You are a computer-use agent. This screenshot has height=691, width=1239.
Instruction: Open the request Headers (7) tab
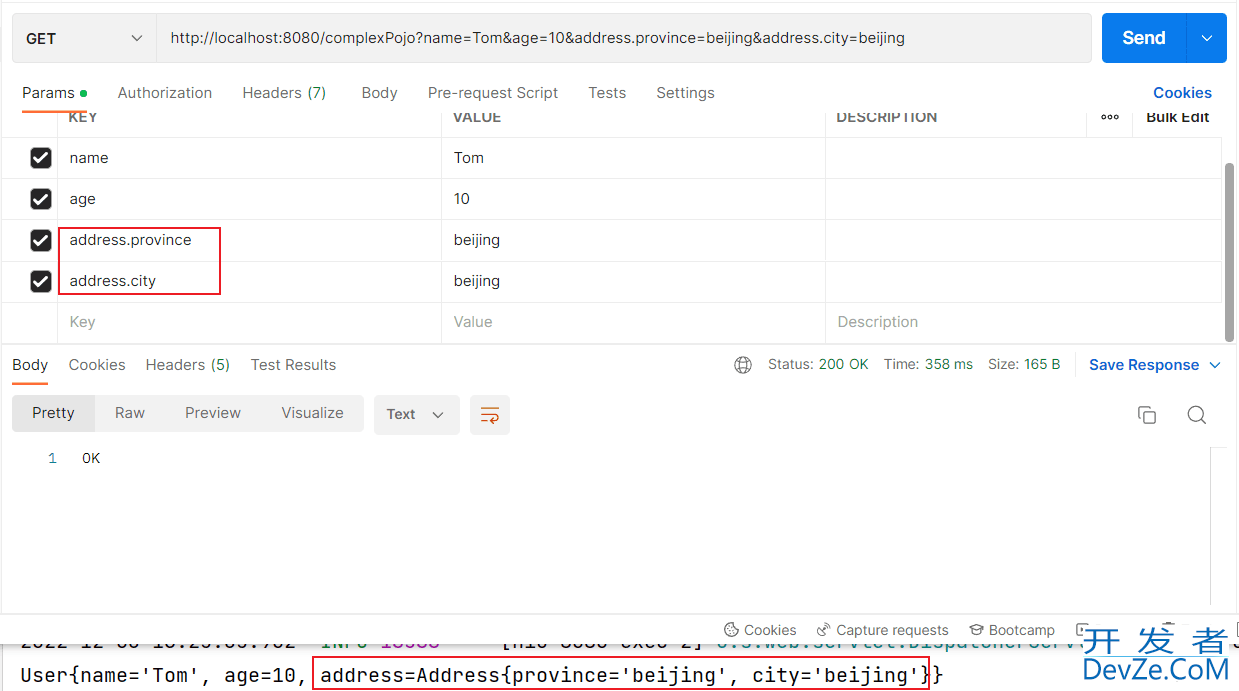click(x=284, y=93)
